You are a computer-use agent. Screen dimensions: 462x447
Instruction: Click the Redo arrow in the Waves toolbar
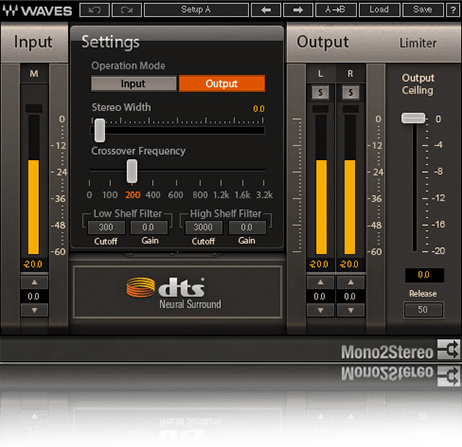coord(127,10)
